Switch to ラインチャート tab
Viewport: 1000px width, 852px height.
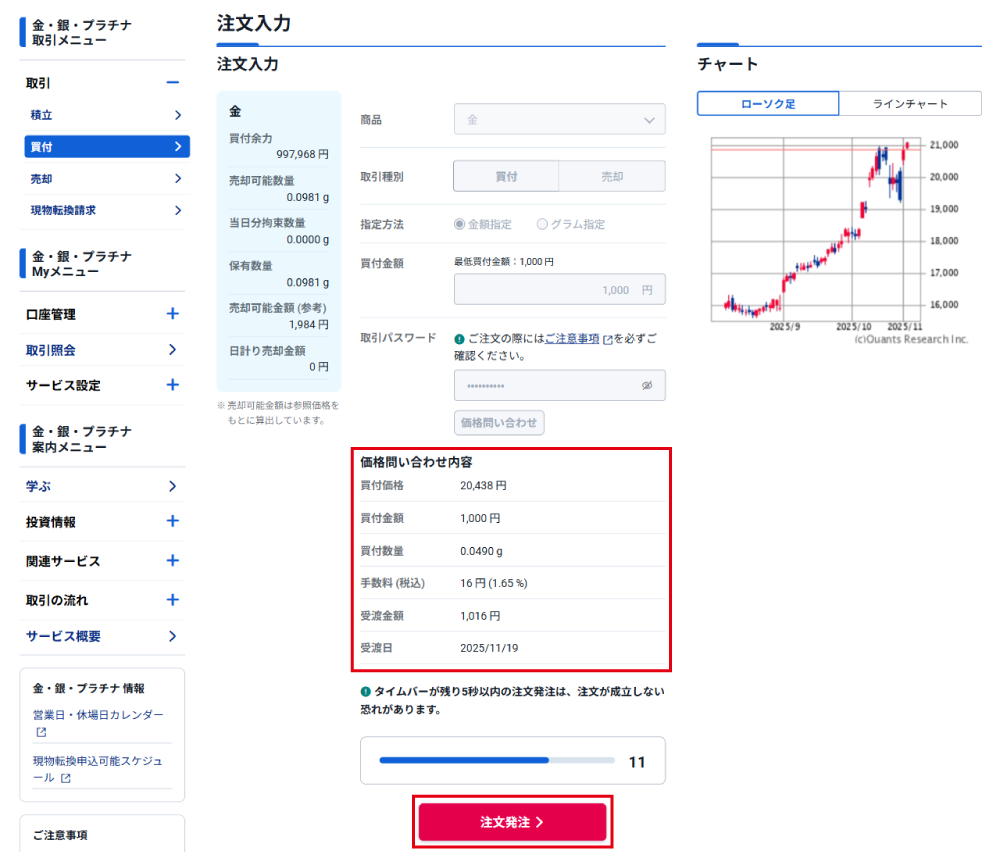point(910,104)
